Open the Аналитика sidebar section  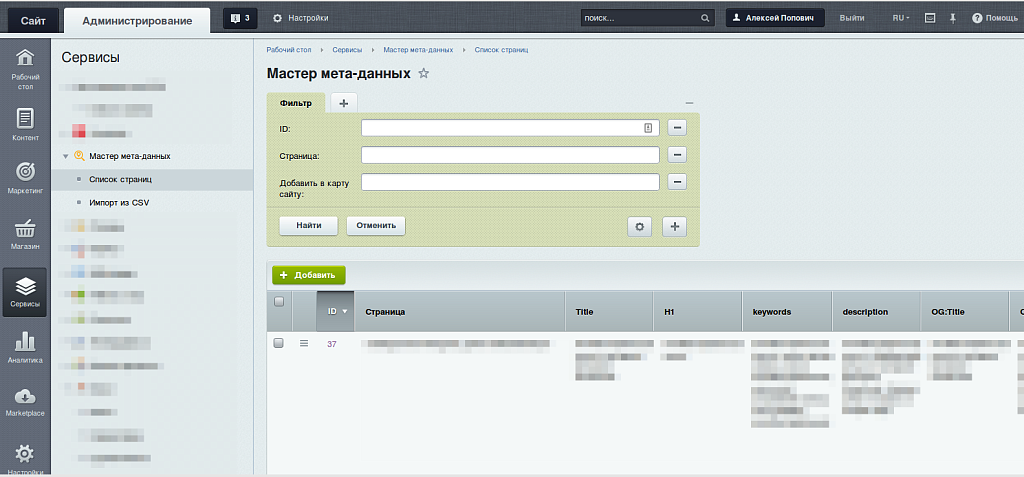[x=25, y=347]
